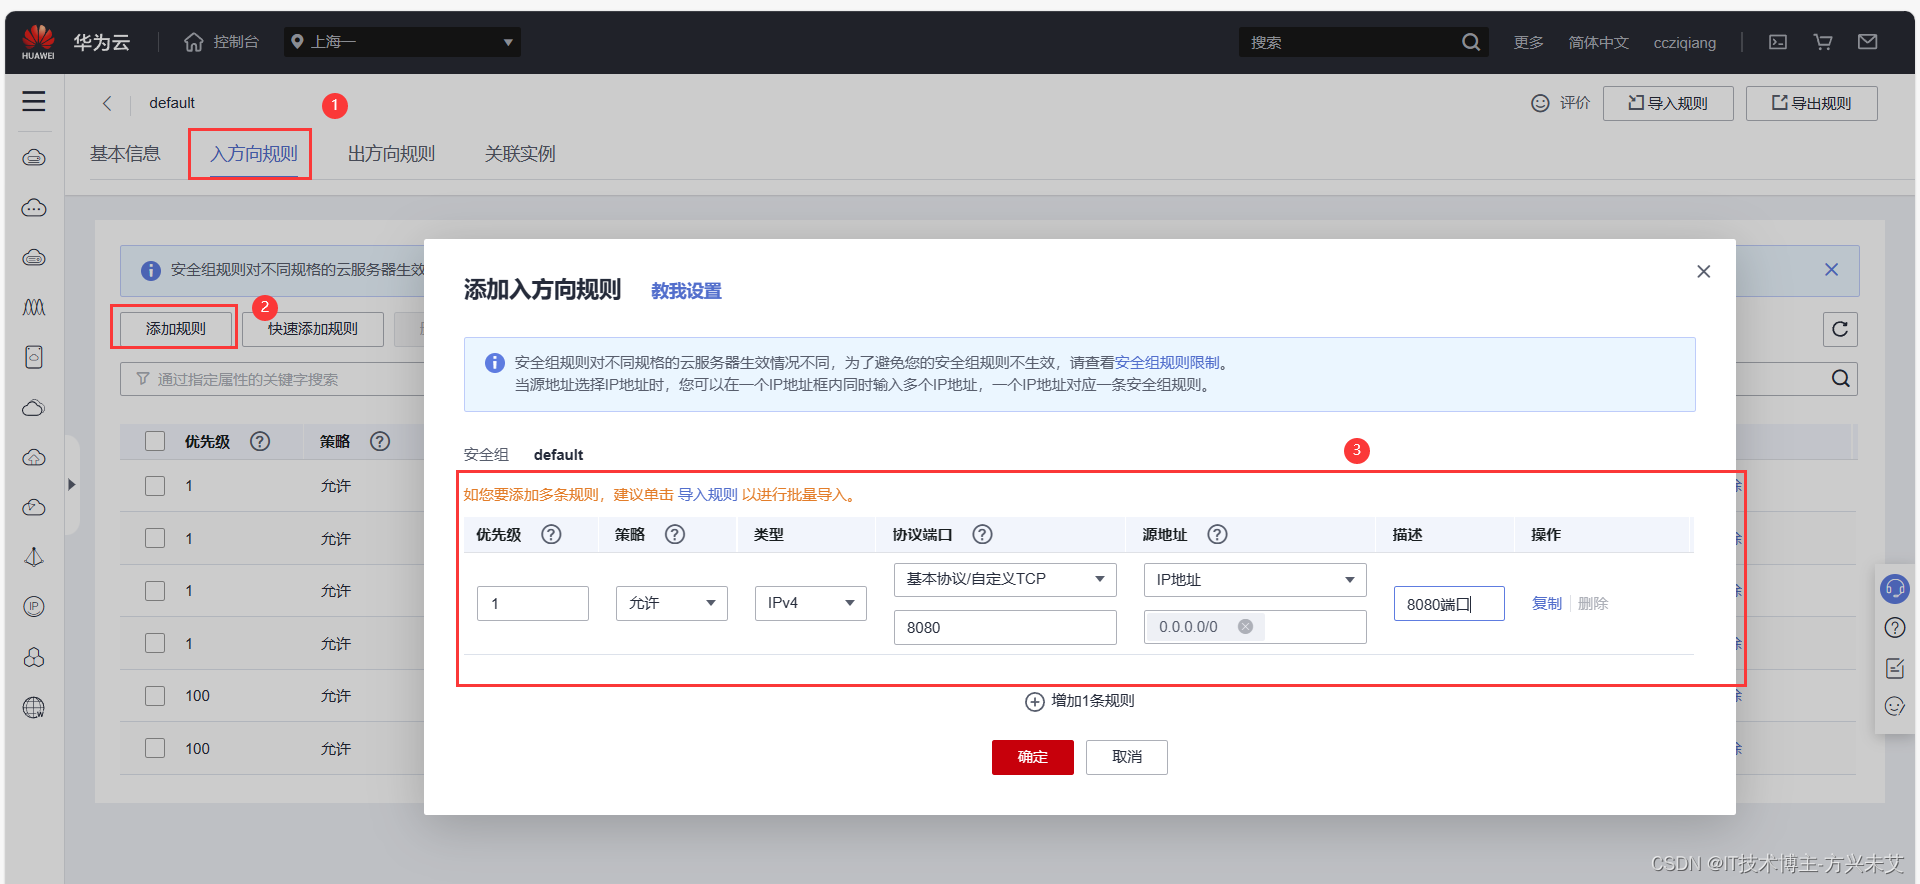This screenshot has width=1920, height=884.
Task: Open the messages mail icon
Action: (1868, 42)
